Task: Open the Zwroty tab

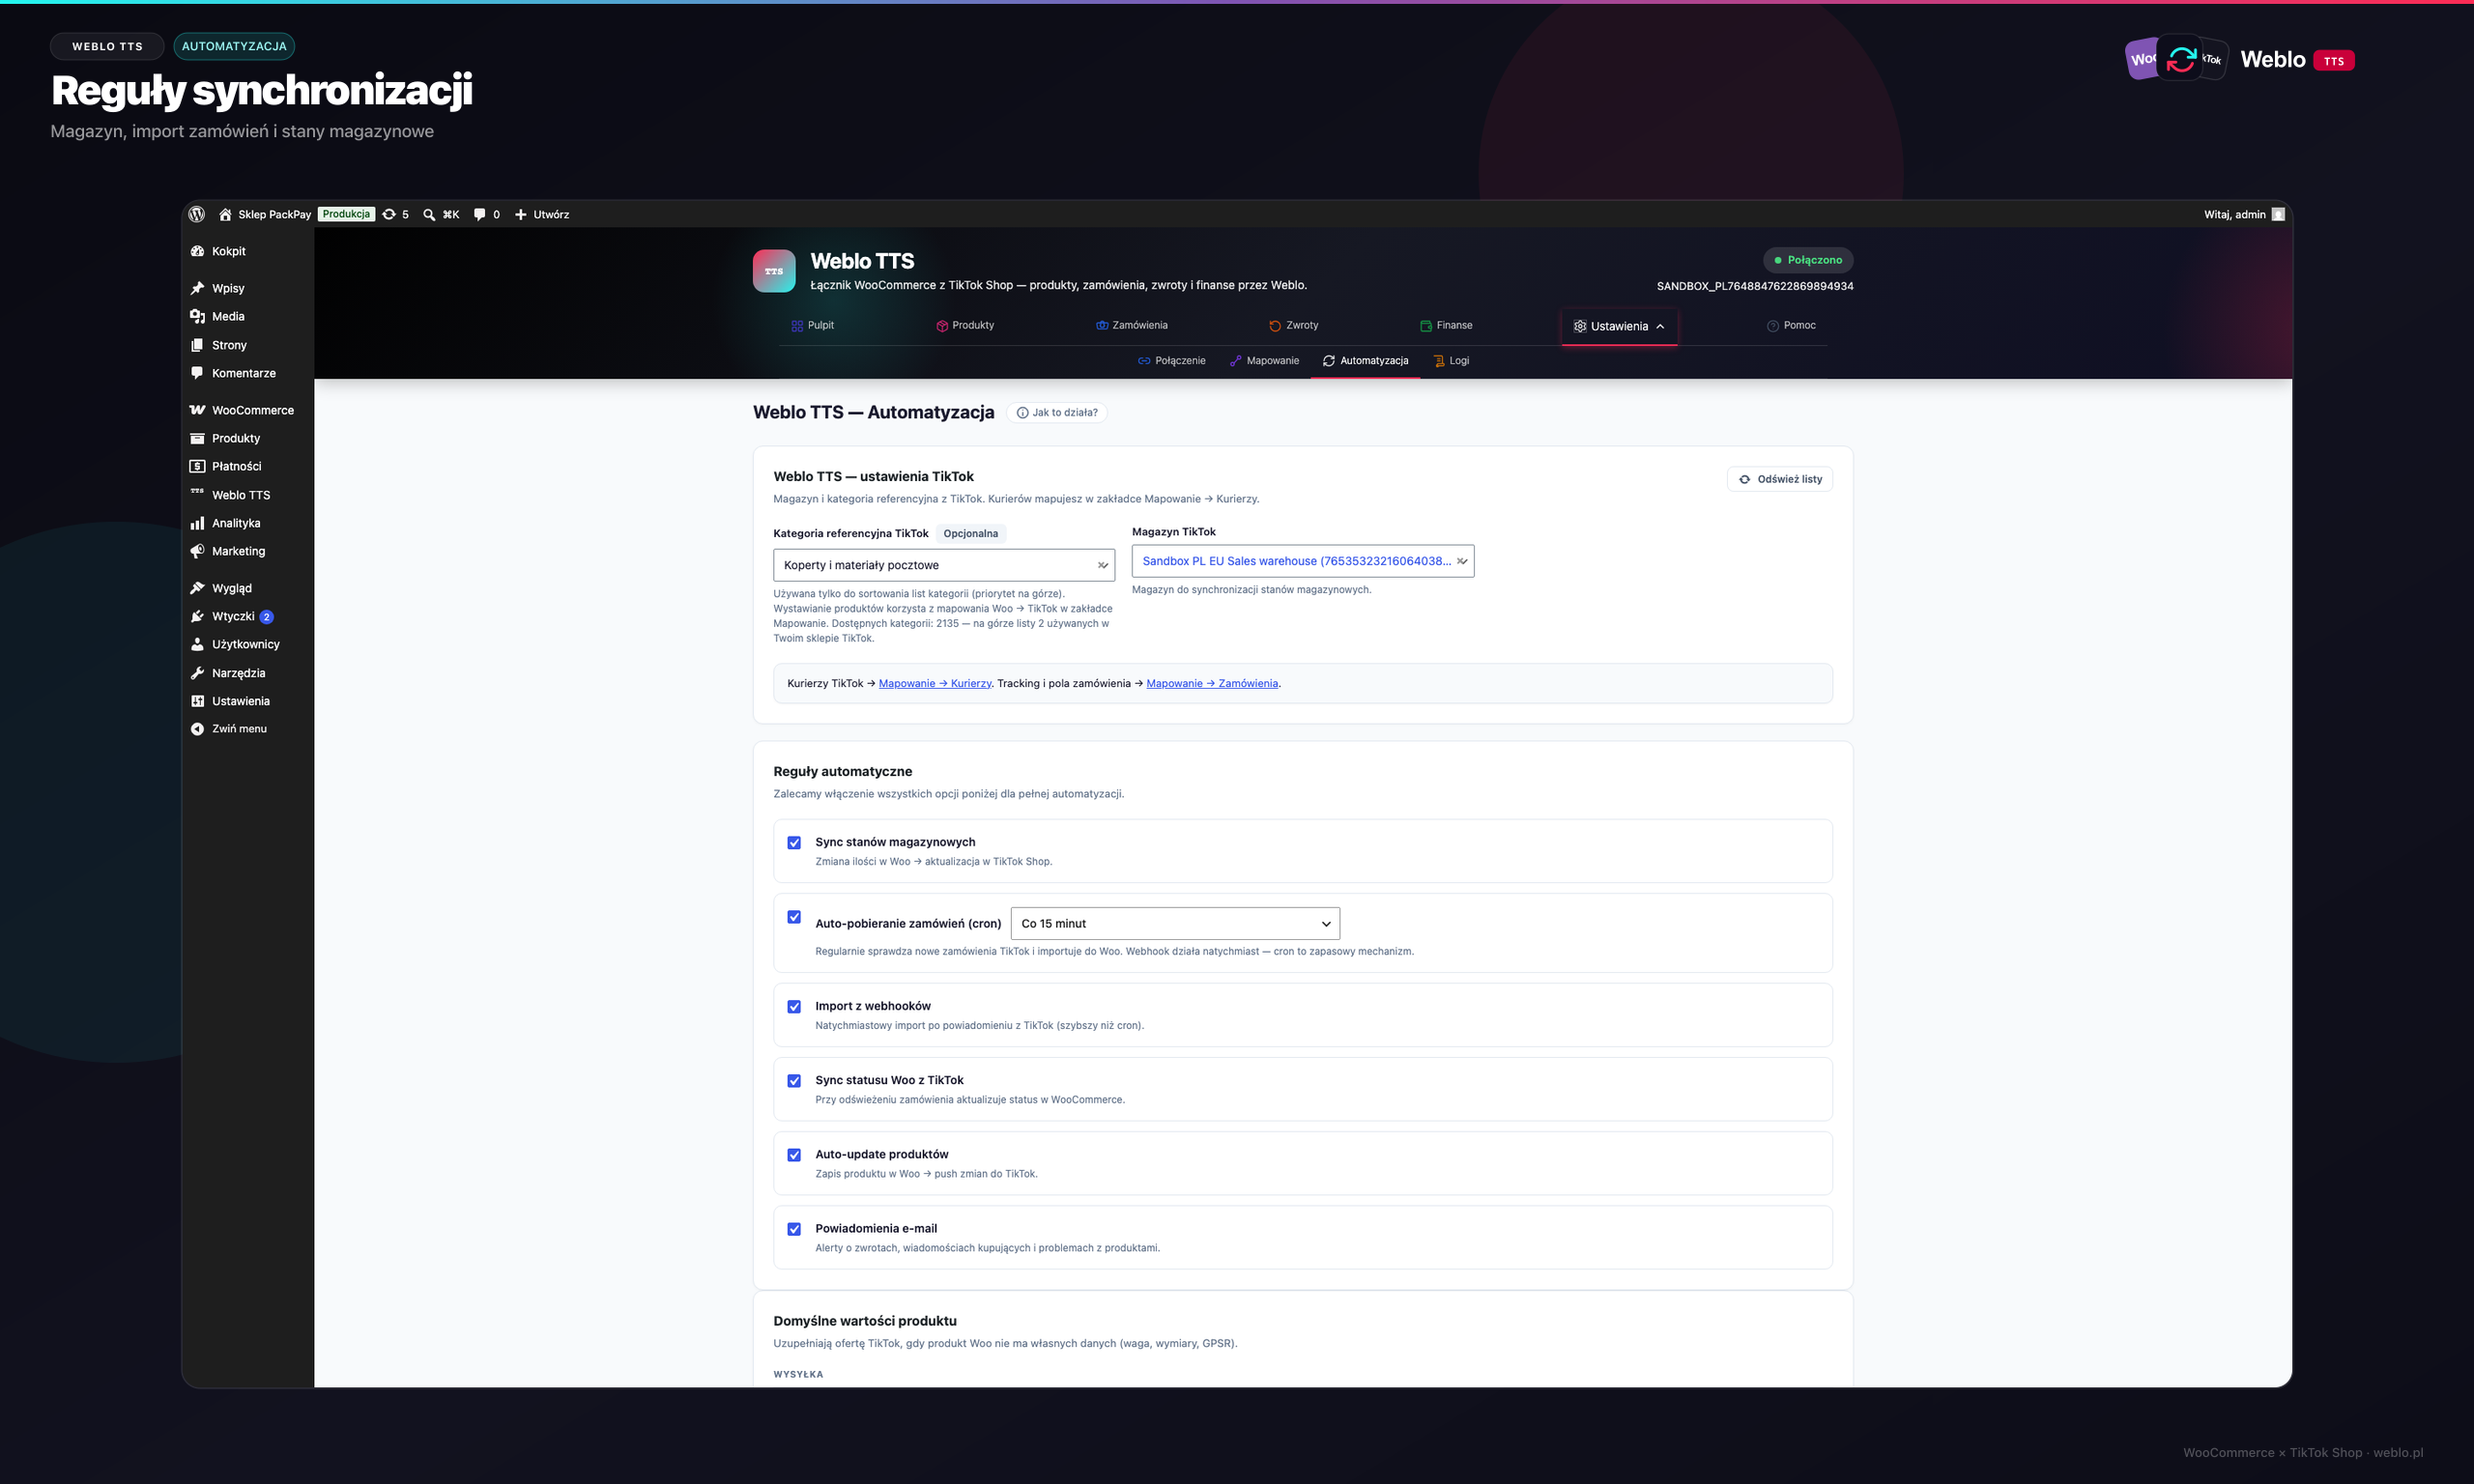Action: (1294, 325)
